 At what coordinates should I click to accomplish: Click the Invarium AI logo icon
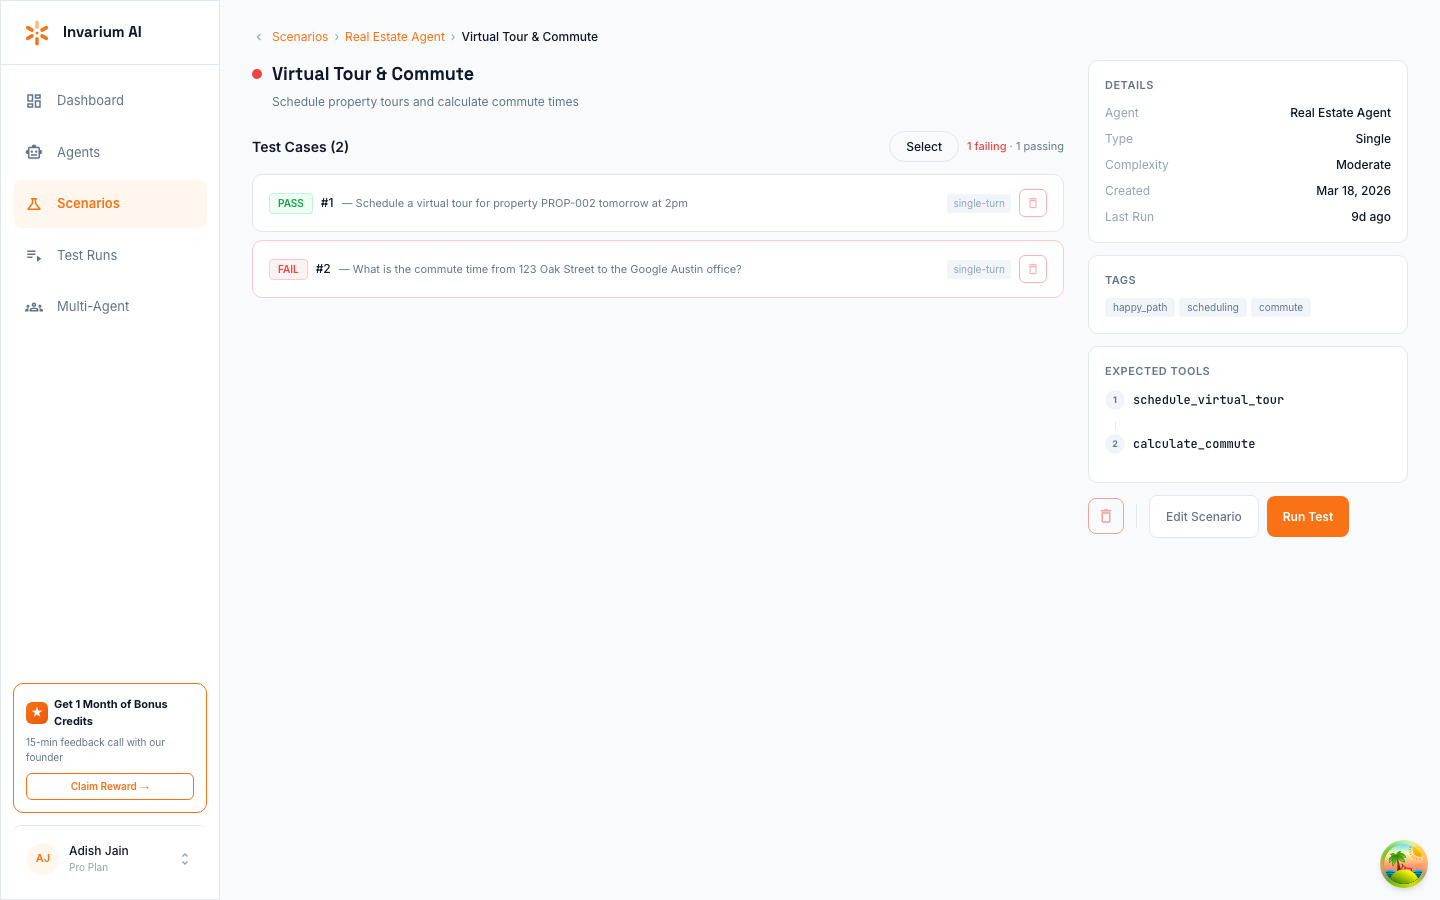click(x=37, y=31)
